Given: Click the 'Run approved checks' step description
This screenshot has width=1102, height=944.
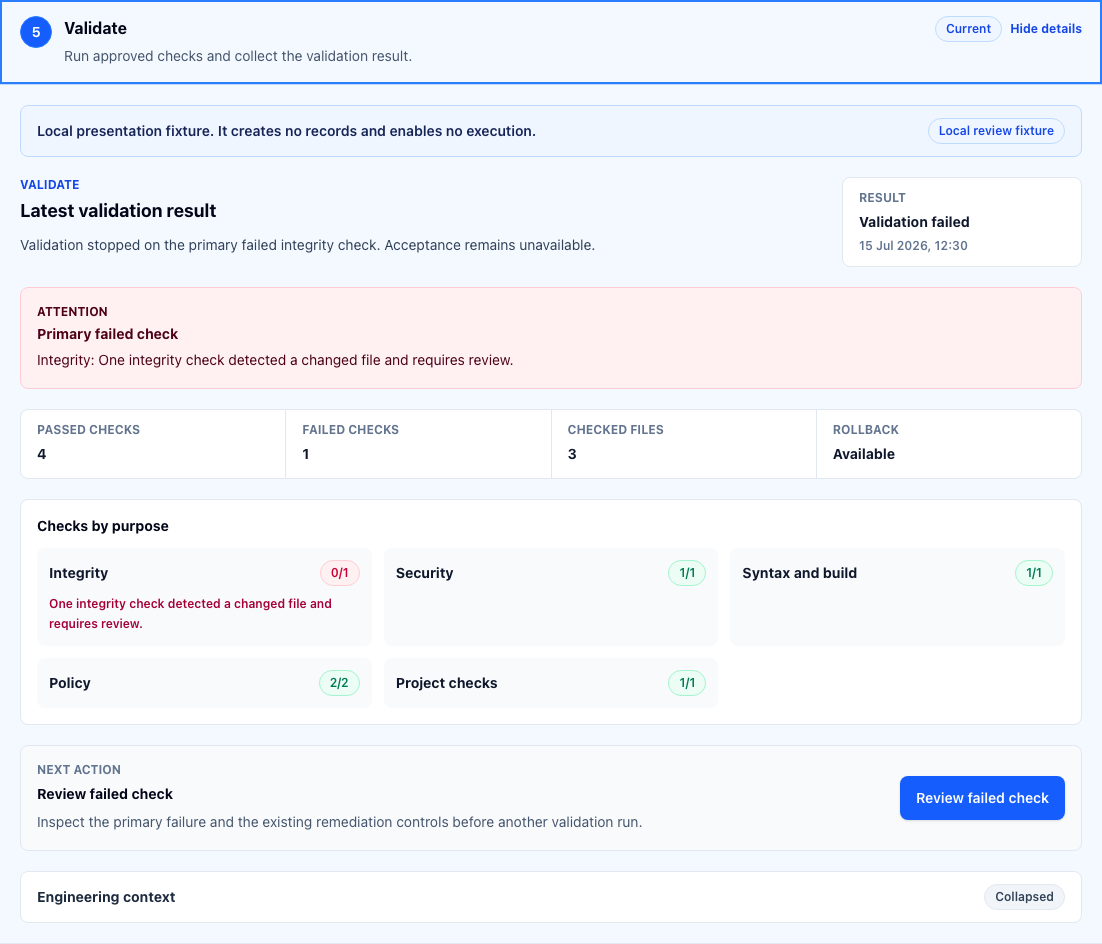Looking at the screenshot, I should click(x=238, y=56).
